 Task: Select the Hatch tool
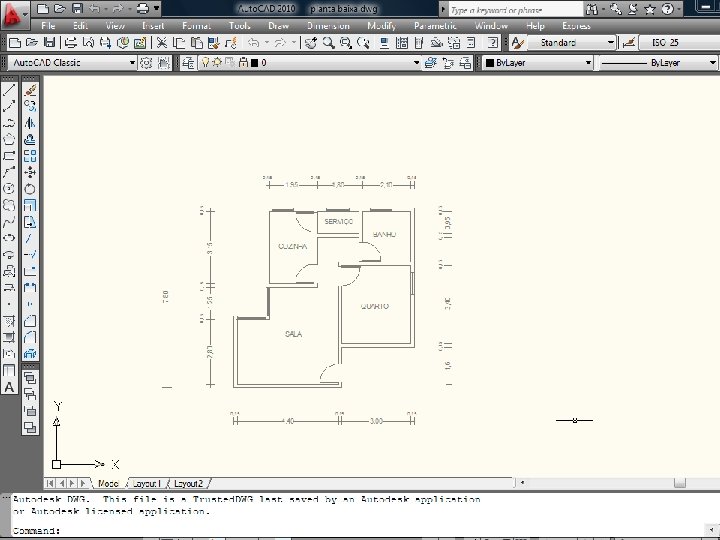pos(9,321)
